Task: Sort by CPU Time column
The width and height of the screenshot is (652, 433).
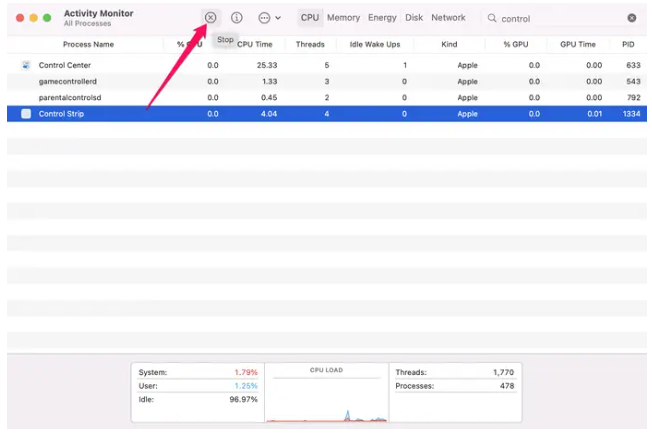Action: point(254,44)
